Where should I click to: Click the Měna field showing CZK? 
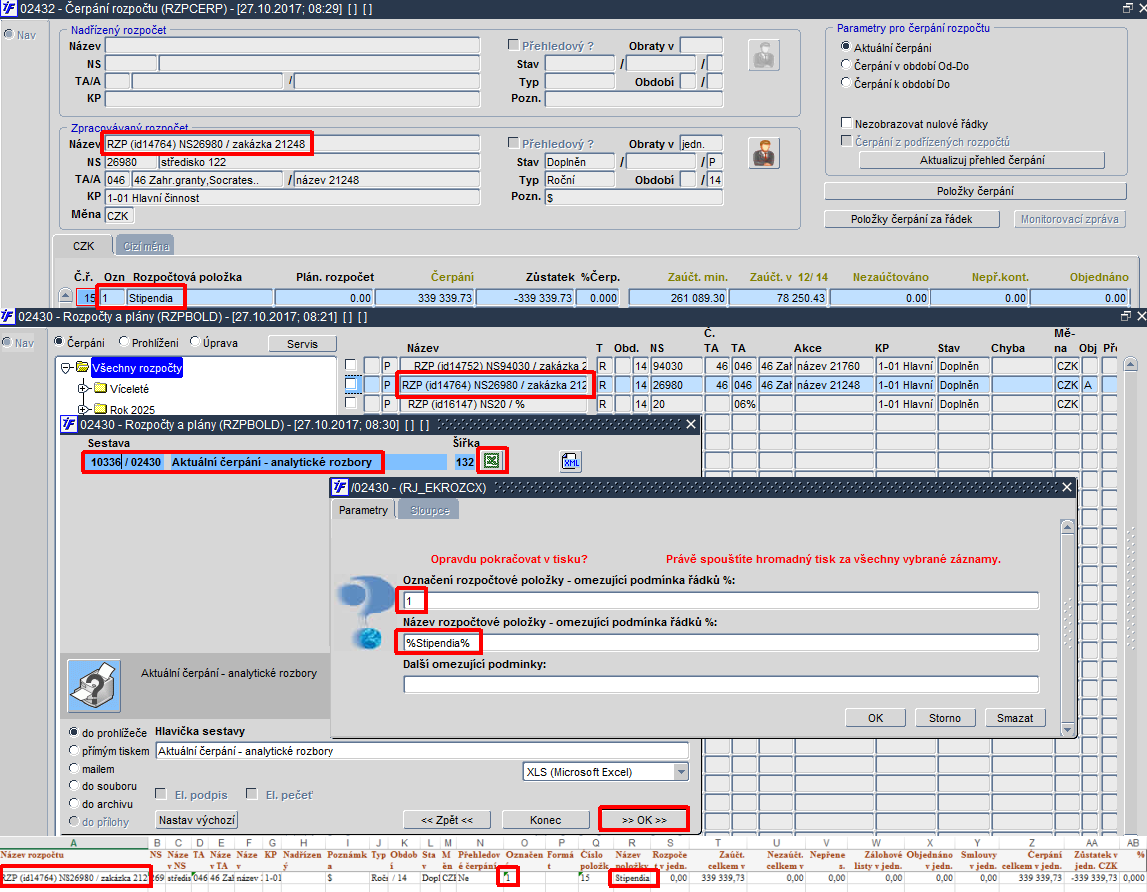pos(120,215)
